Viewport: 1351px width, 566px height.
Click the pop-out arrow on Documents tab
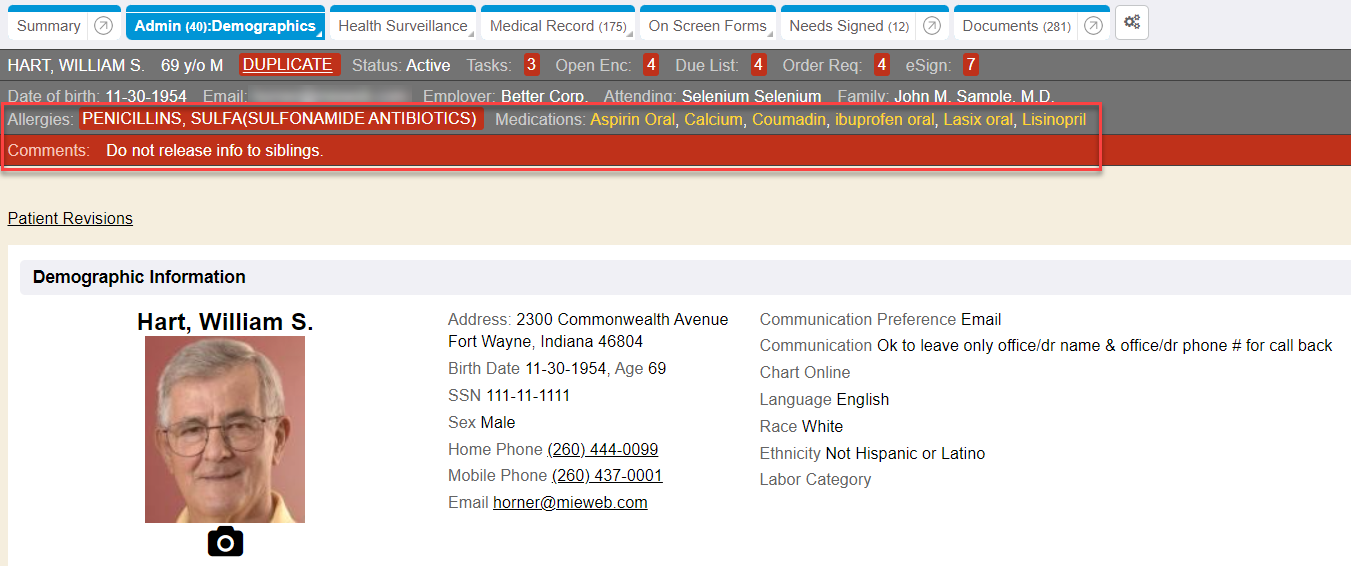pos(1093,26)
